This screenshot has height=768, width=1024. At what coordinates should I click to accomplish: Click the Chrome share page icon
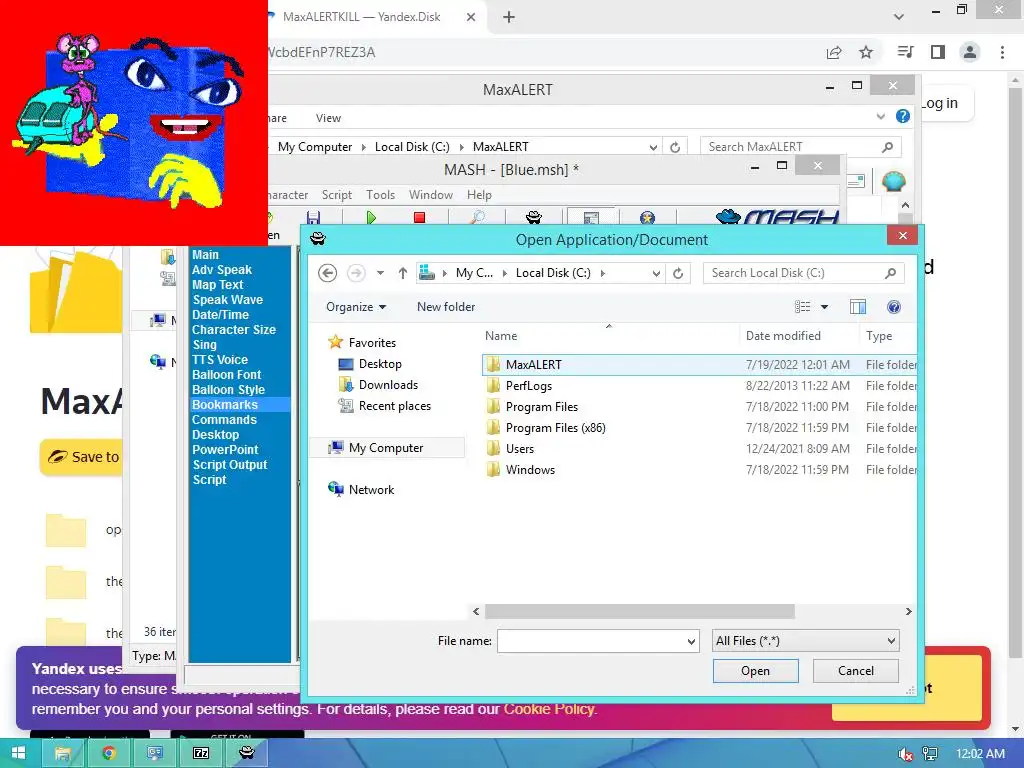(834, 52)
